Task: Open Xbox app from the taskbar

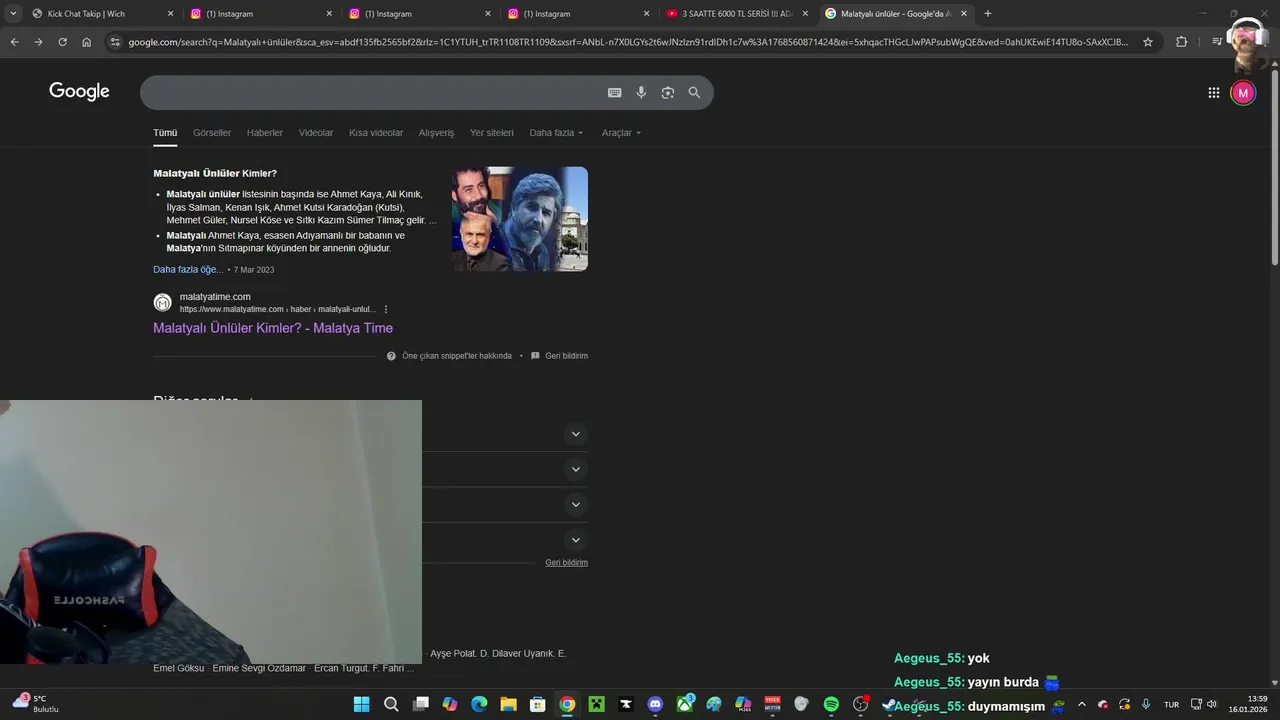Action: [x=685, y=704]
